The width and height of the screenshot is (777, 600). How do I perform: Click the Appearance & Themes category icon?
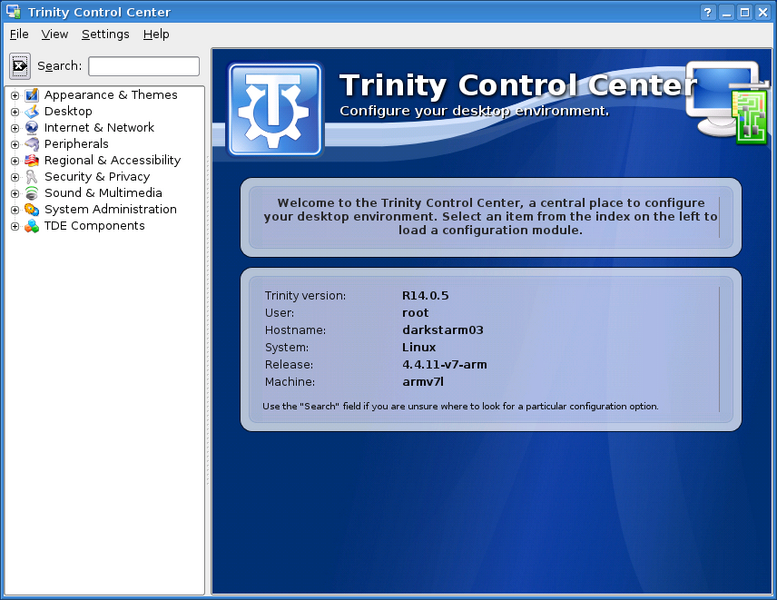coord(32,95)
